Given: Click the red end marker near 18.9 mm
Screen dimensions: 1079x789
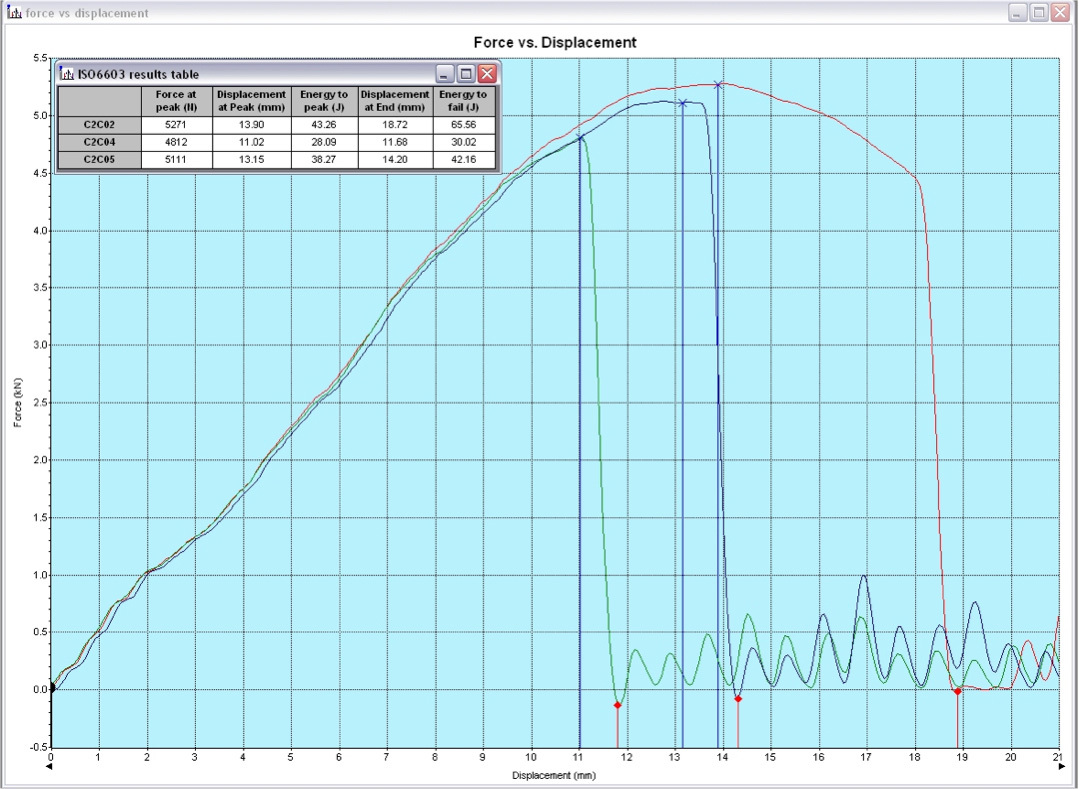Looking at the screenshot, I should 957,691.
